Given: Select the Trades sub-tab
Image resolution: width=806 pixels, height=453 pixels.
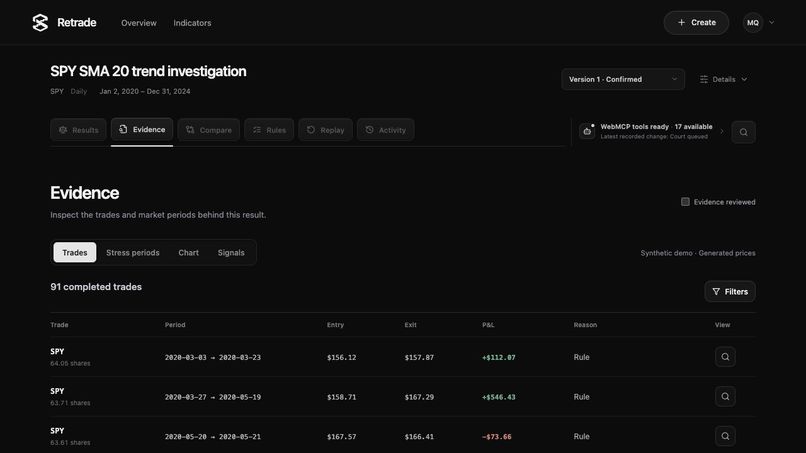Looking at the screenshot, I should pos(75,252).
